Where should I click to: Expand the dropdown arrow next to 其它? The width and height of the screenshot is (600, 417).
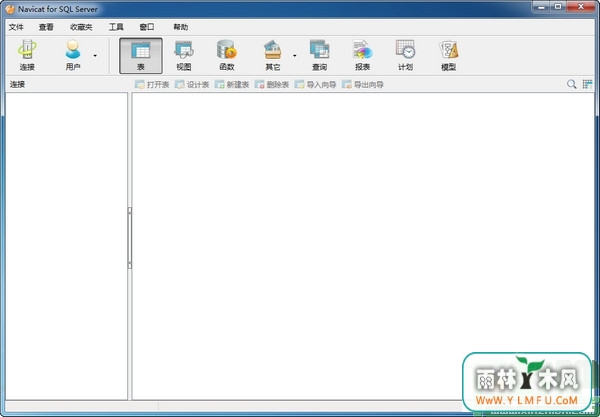tap(295, 56)
